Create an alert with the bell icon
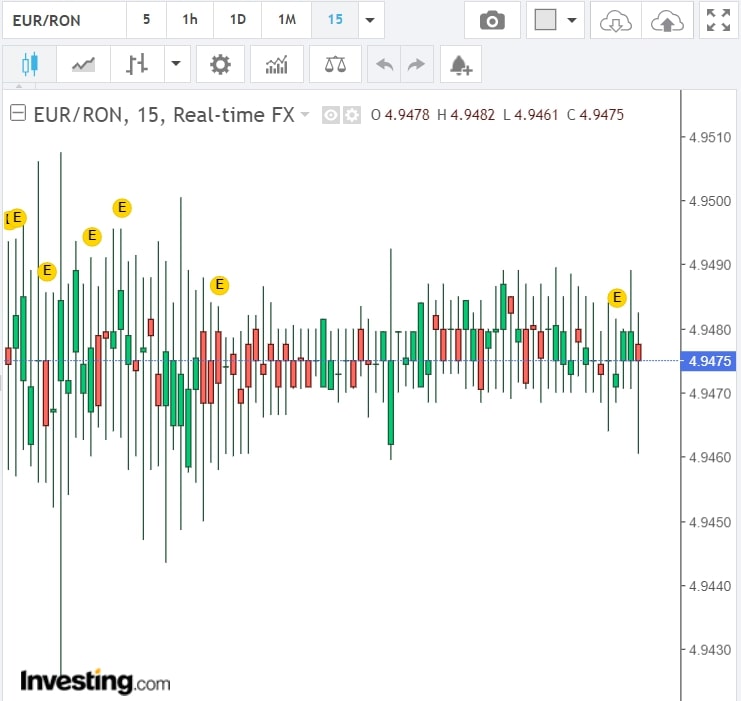This screenshot has width=741, height=701. pos(460,66)
